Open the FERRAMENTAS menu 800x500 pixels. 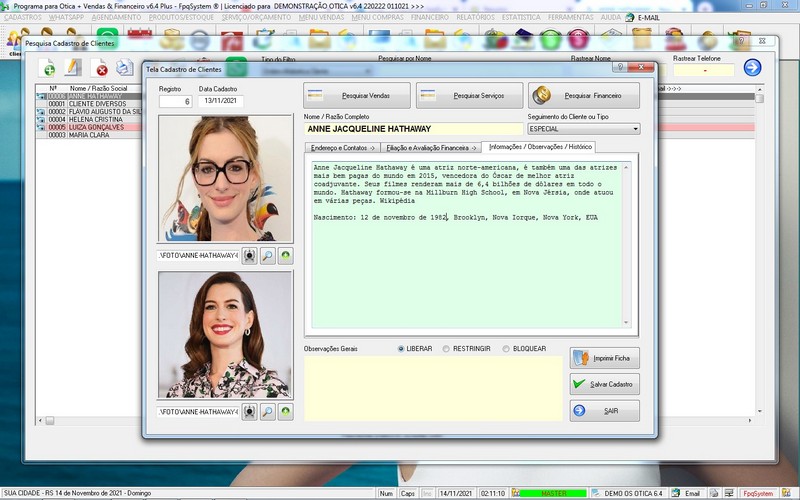pos(570,17)
